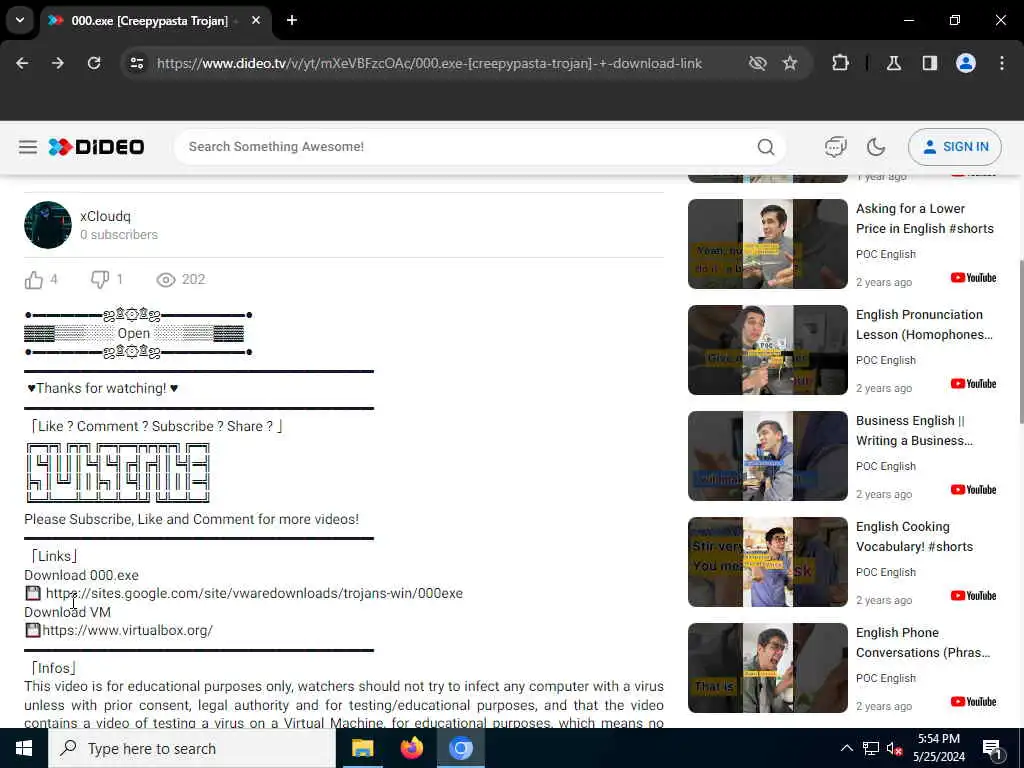Viewport: 1024px width, 768px height.
Task: Click YouTube logo on English Pronunciation Lesson
Action: [973, 384]
